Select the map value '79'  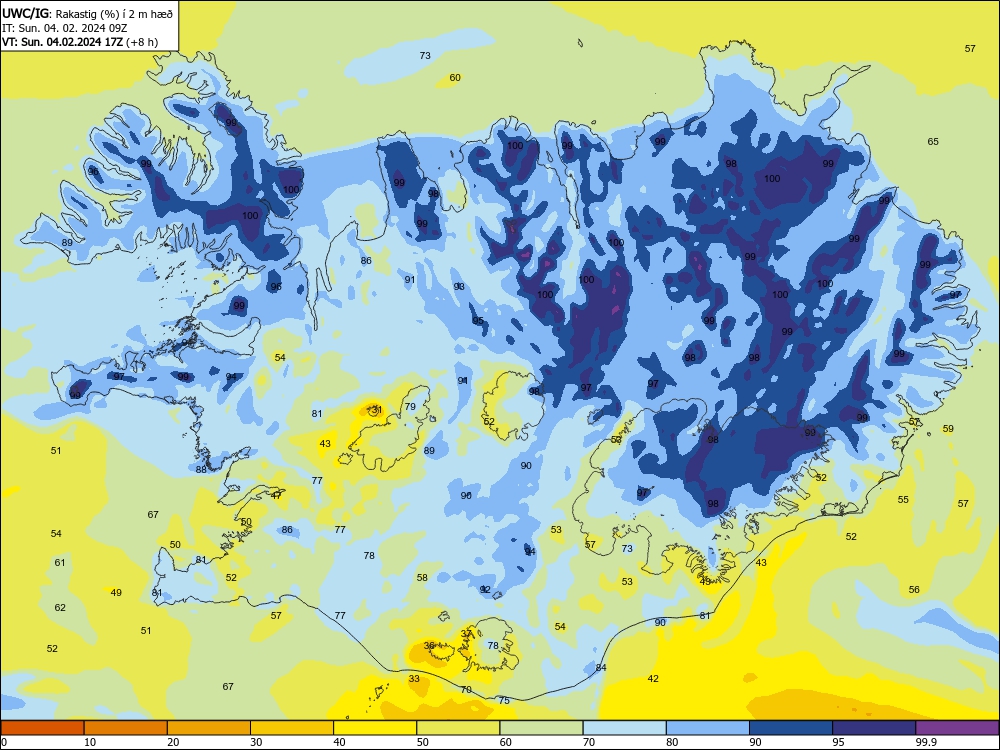tap(410, 406)
